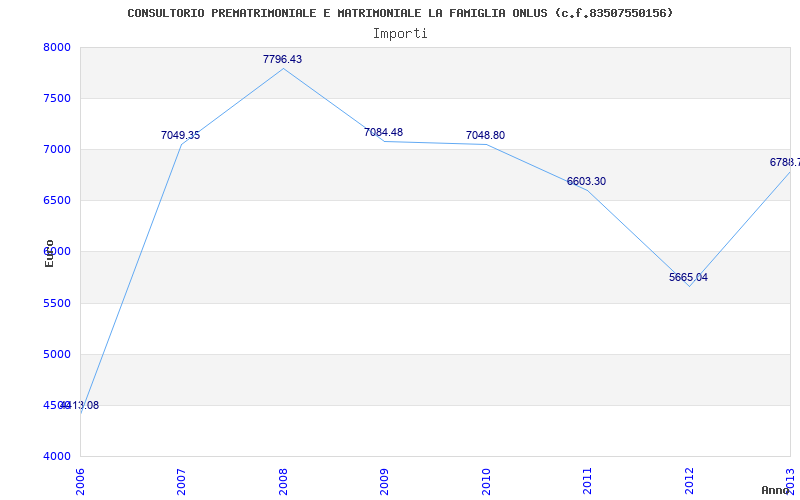800x500 pixels.
Task: Click the 7796.43 data point label
Action: click(x=282, y=59)
